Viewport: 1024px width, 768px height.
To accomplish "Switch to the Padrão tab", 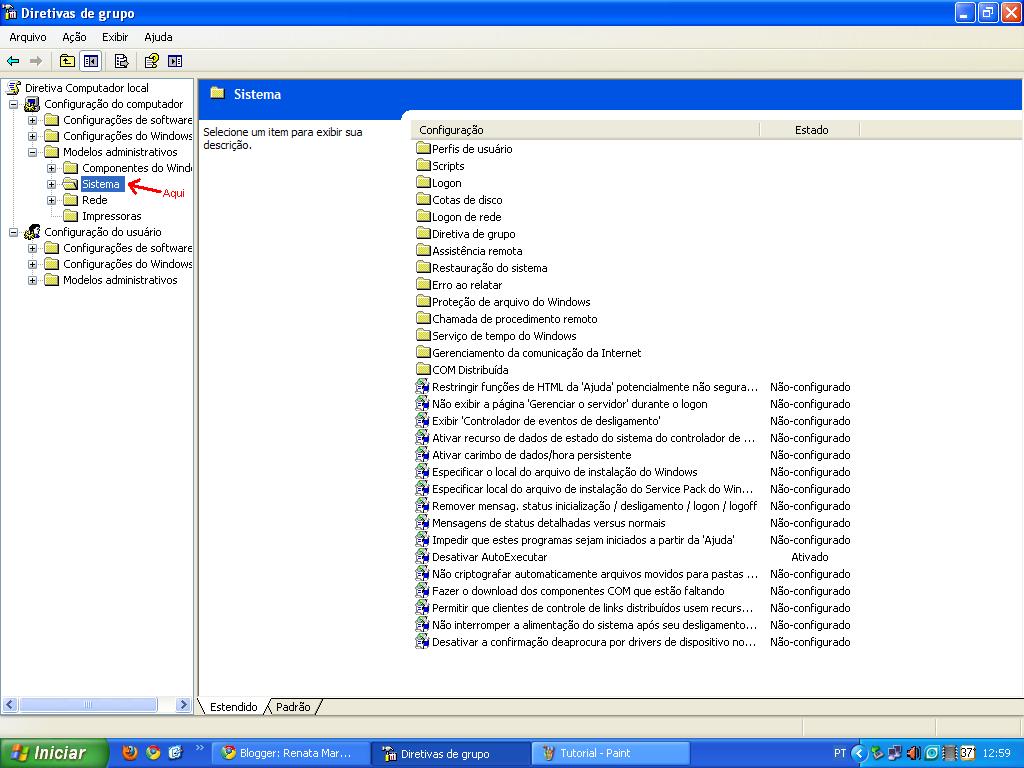I will pos(293,707).
